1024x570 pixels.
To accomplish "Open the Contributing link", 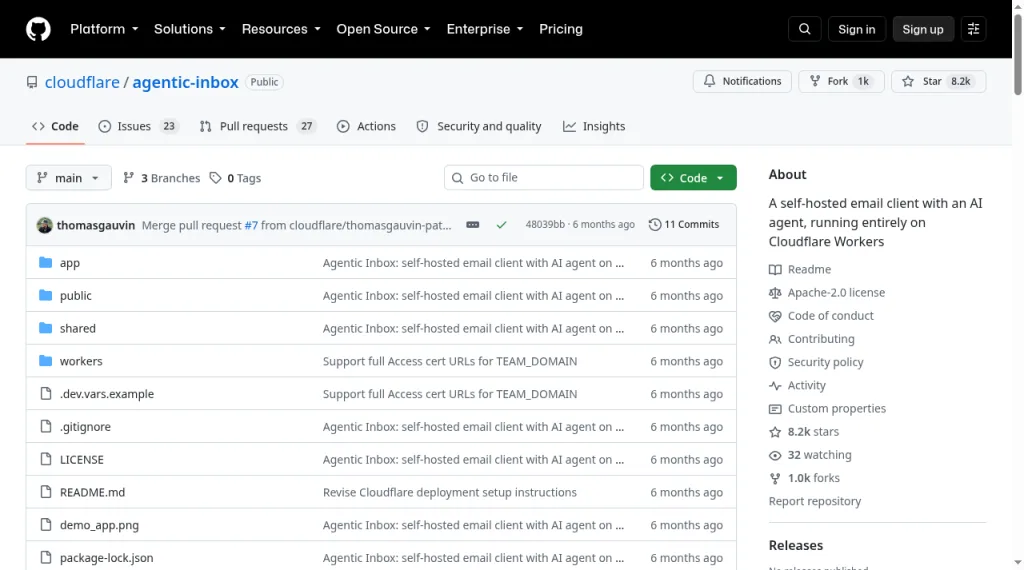I will (821, 339).
